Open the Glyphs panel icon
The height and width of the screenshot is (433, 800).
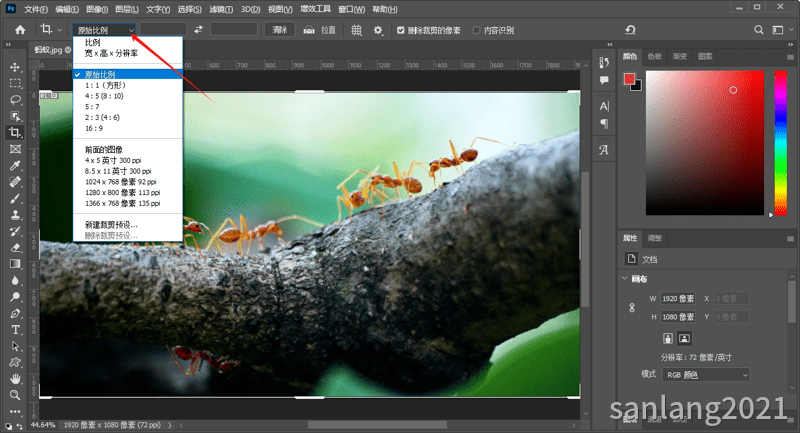click(604, 150)
